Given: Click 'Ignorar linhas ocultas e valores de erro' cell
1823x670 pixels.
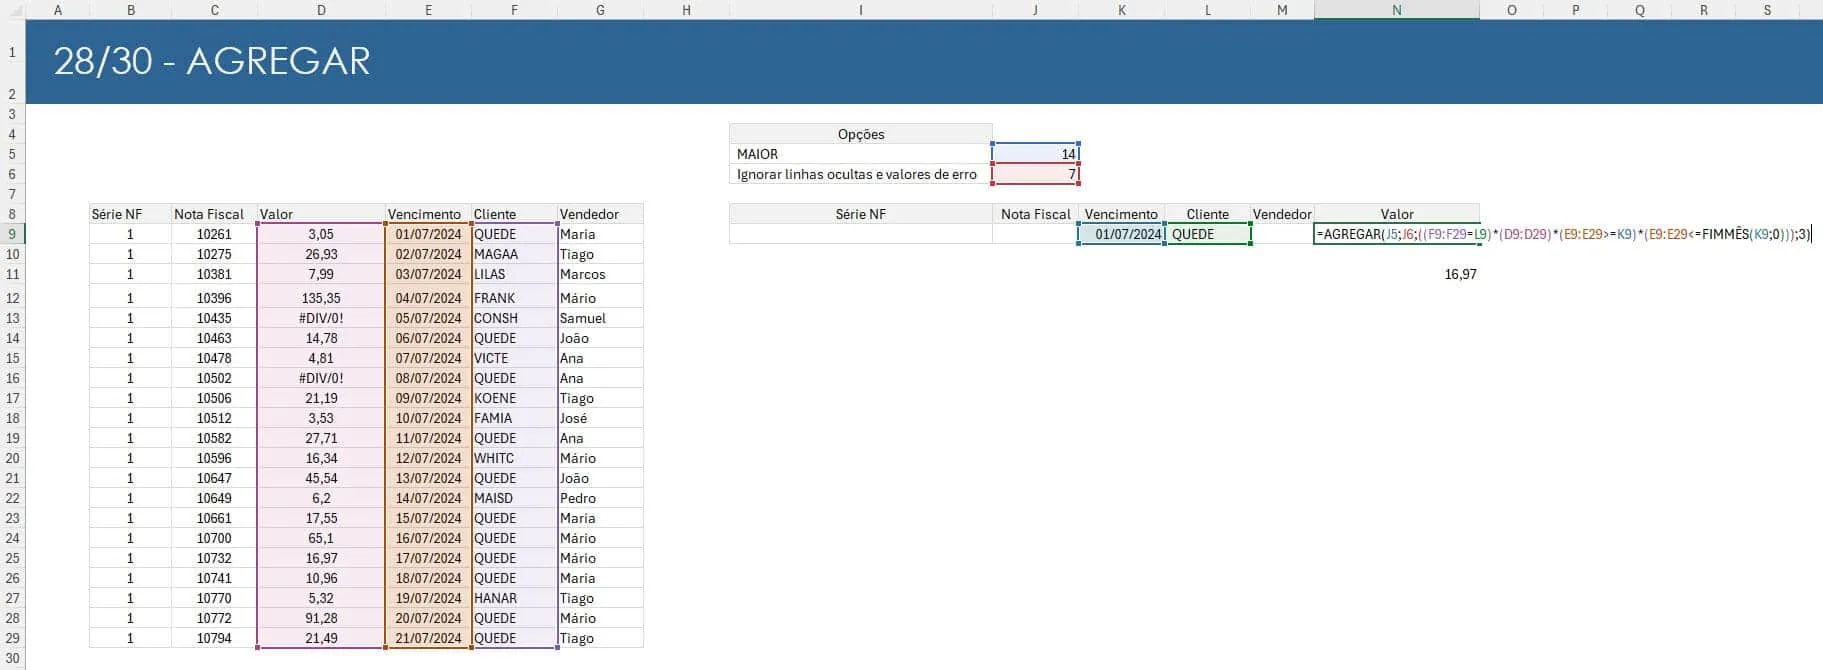Looking at the screenshot, I should click(861, 174).
